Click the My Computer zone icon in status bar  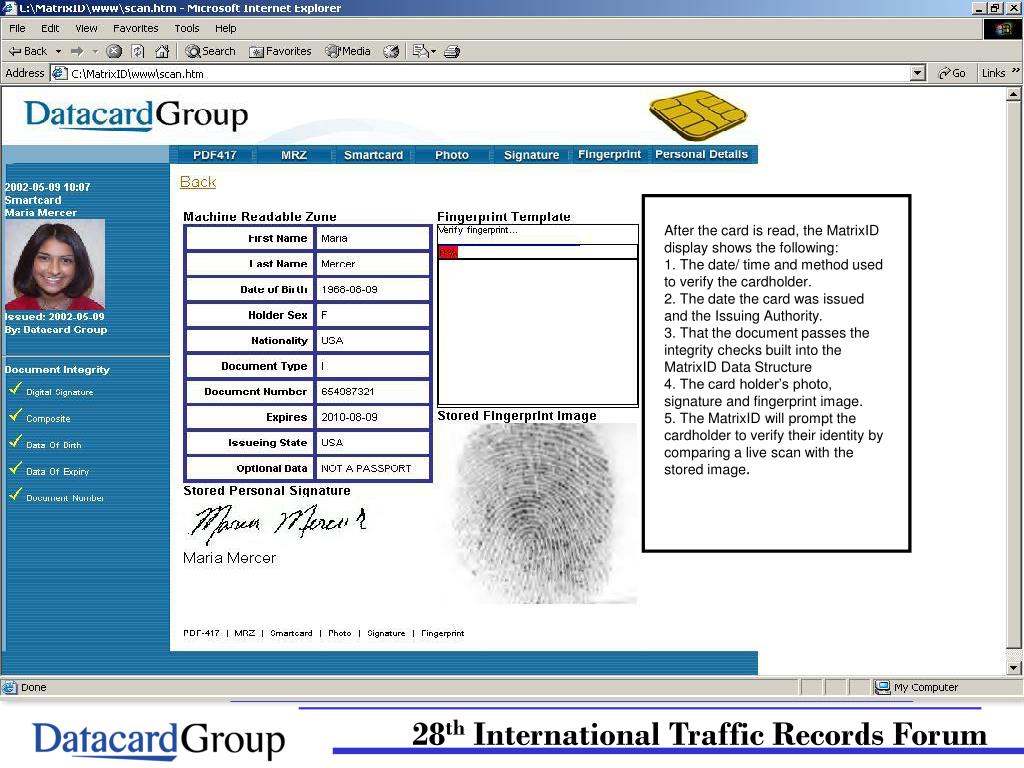882,687
